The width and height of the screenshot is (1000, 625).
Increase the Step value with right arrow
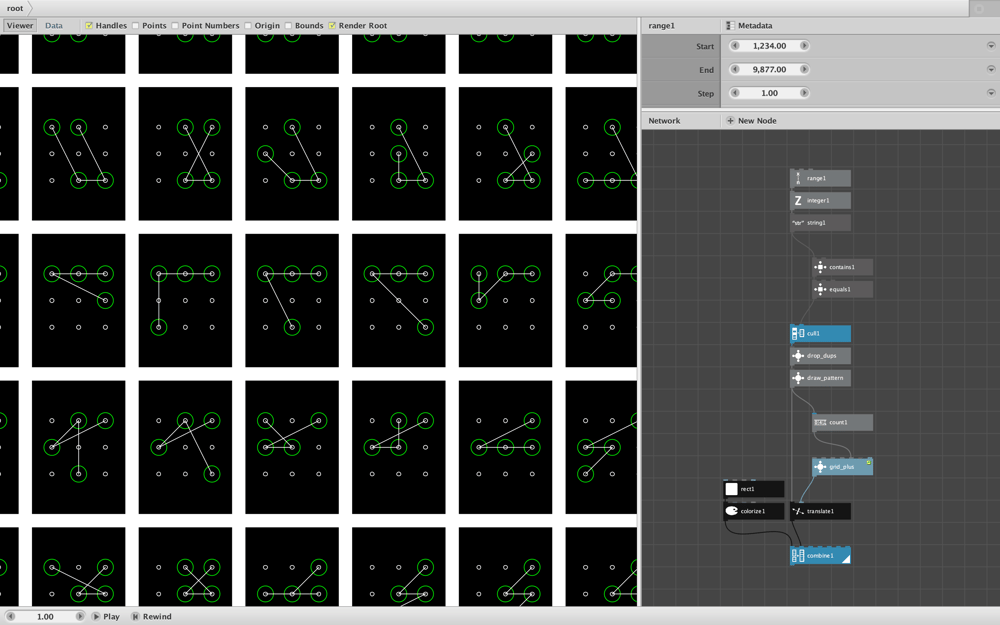[x=804, y=93]
